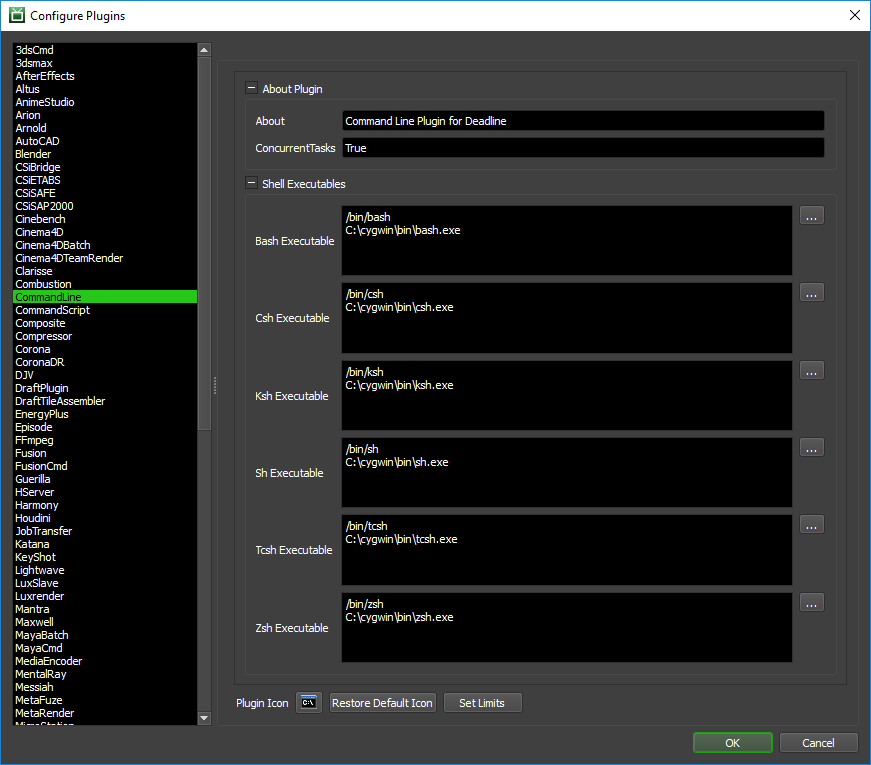Select the AfterEffects plugin
871x765 pixels.
click(105, 76)
